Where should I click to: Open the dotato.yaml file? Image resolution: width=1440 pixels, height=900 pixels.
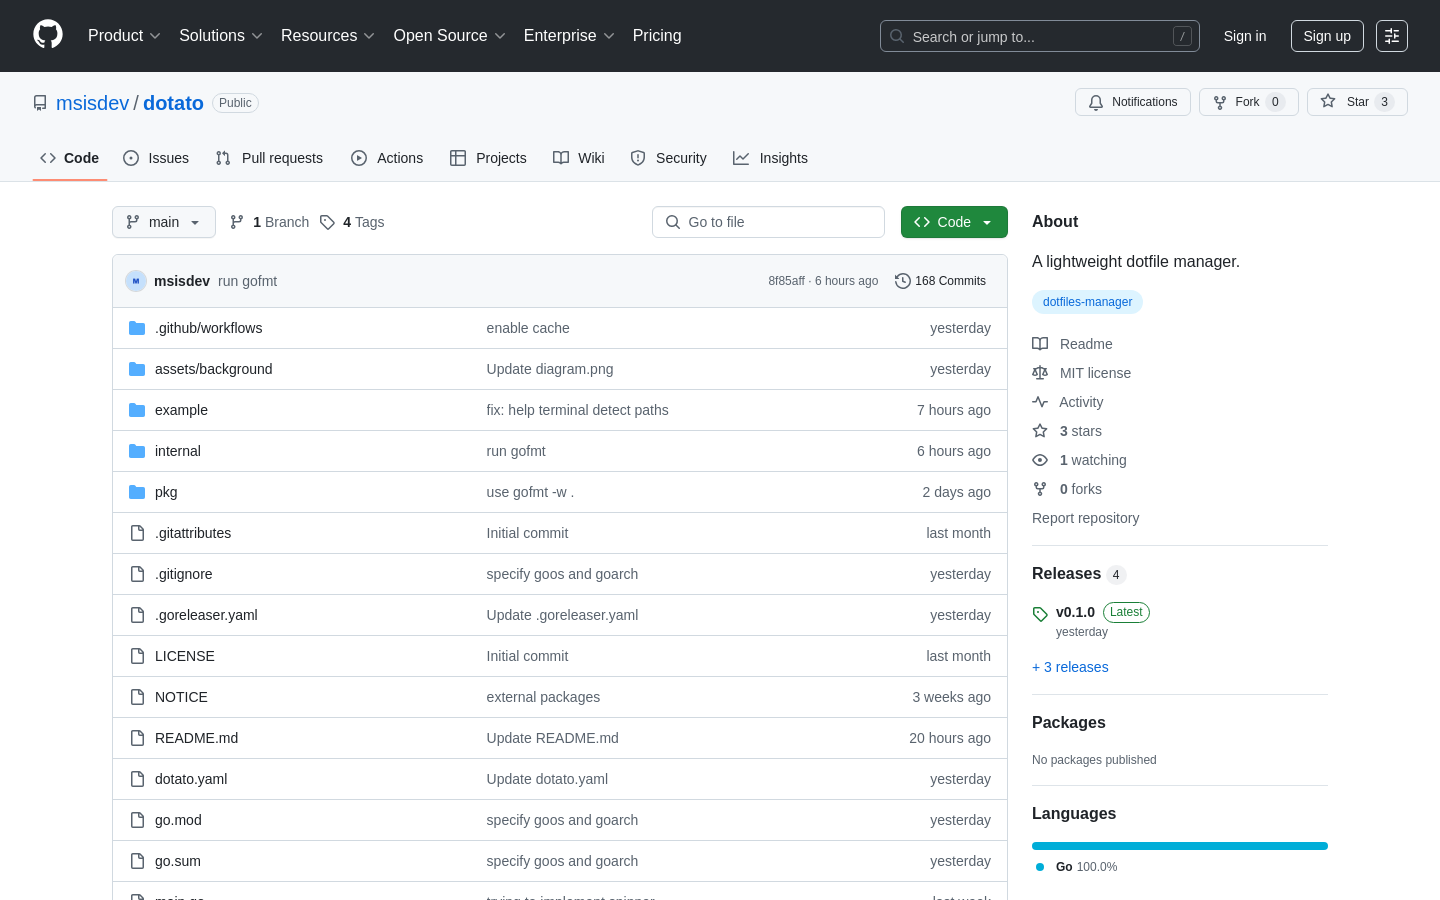point(191,779)
